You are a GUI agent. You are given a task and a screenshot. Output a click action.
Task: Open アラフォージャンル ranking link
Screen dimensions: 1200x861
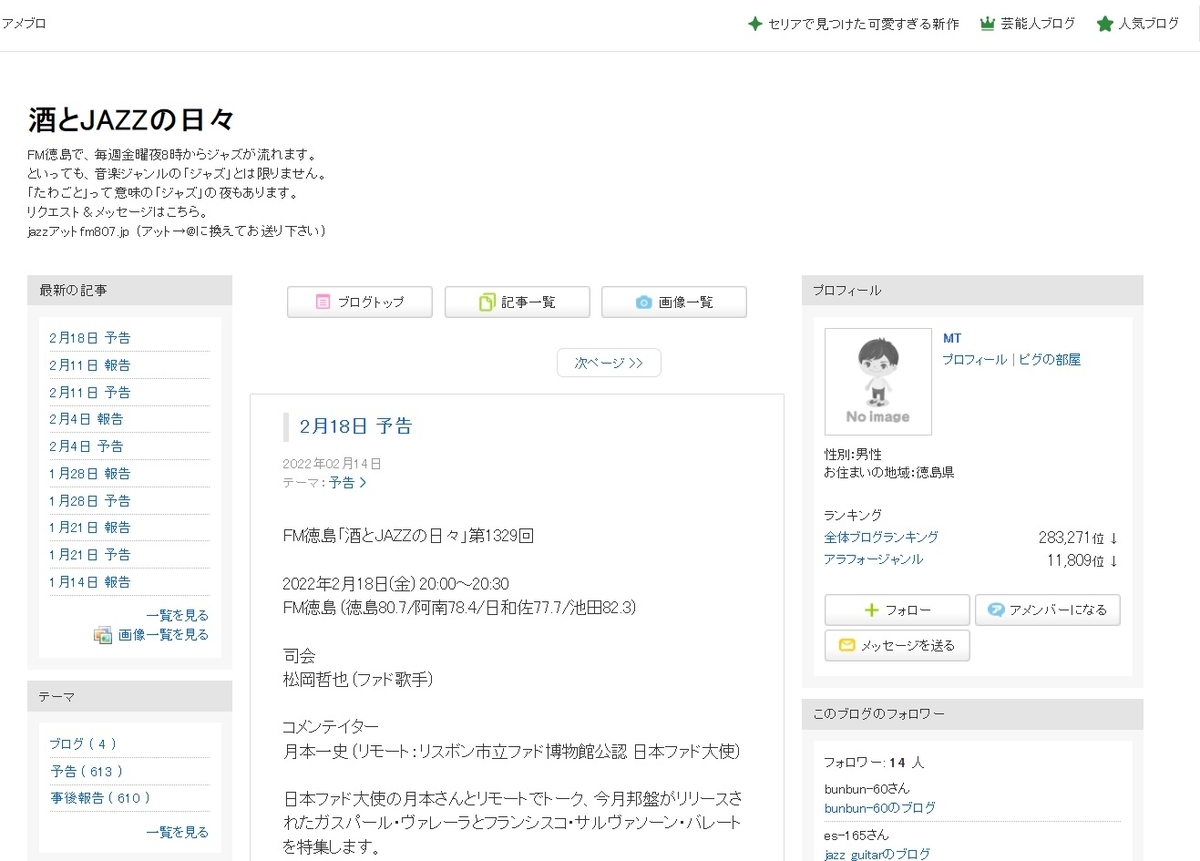point(873,559)
